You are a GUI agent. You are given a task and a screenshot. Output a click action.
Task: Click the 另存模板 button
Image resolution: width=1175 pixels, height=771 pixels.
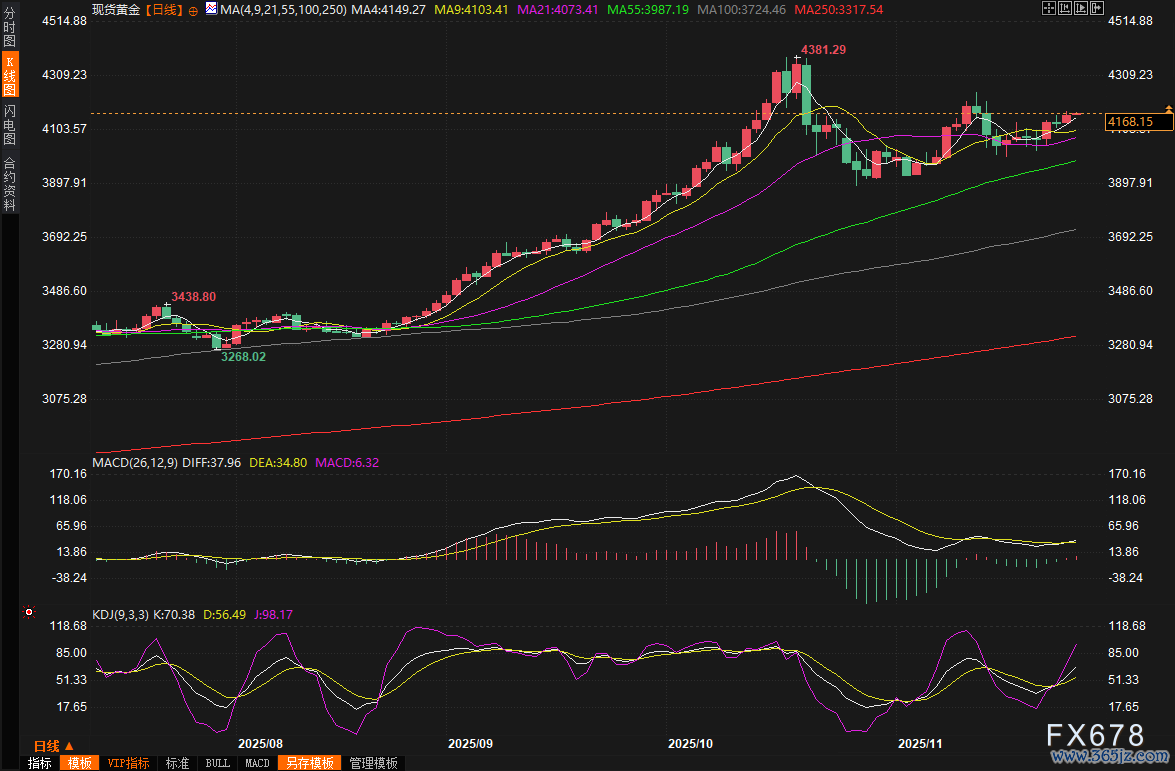[x=309, y=763]
